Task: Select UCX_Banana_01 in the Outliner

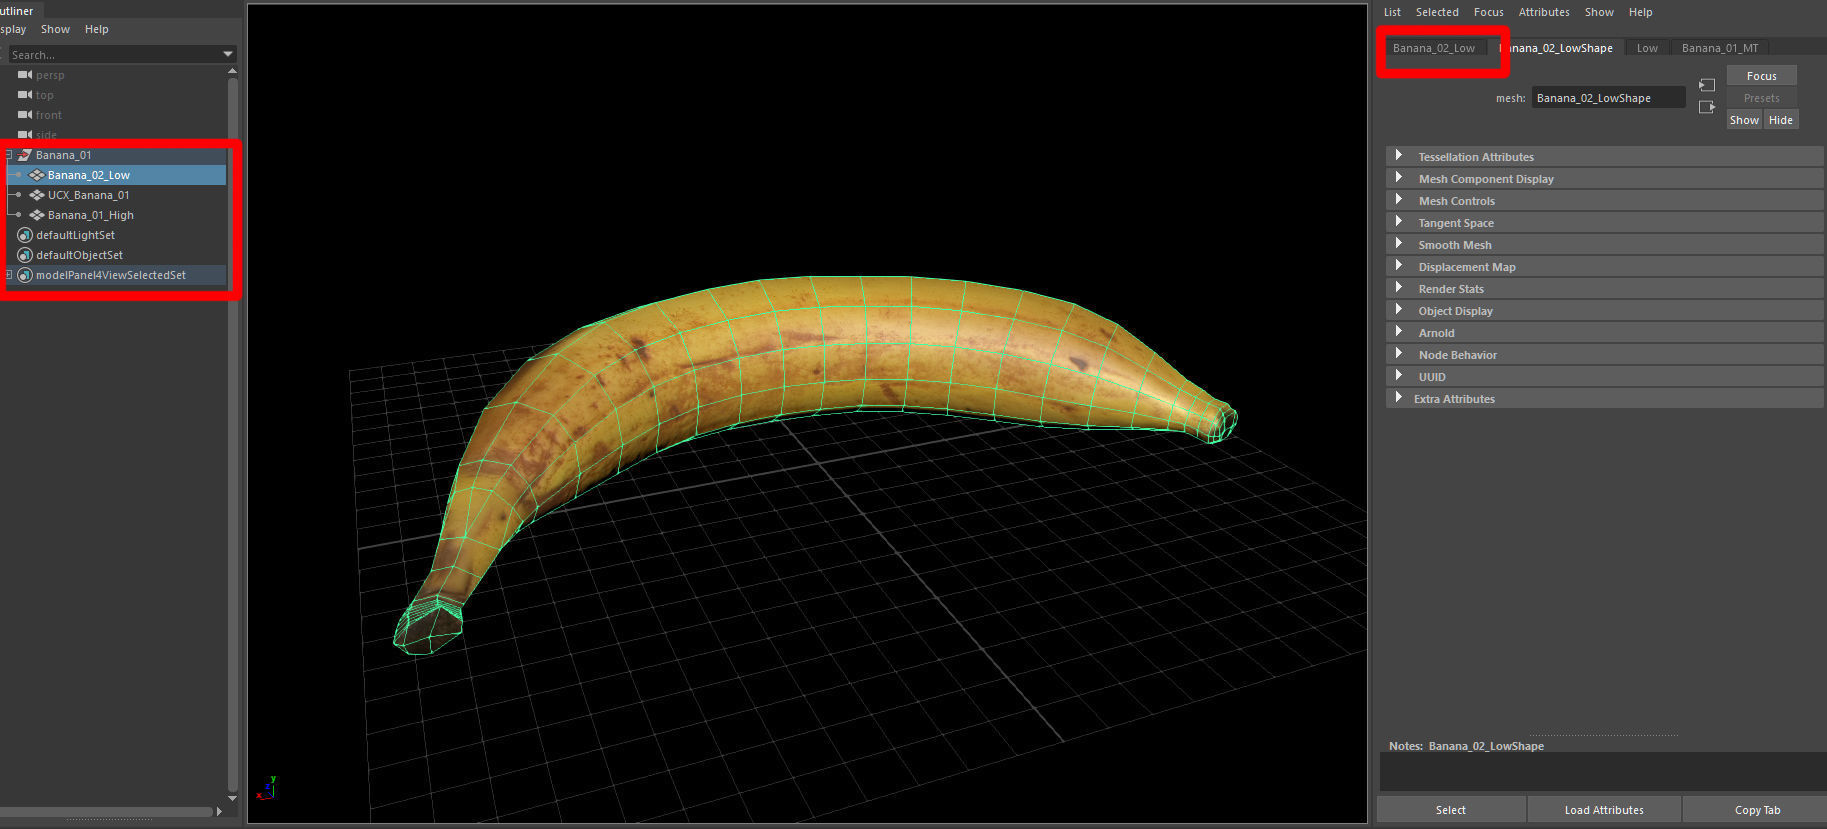Action: (x=88, y=195)
